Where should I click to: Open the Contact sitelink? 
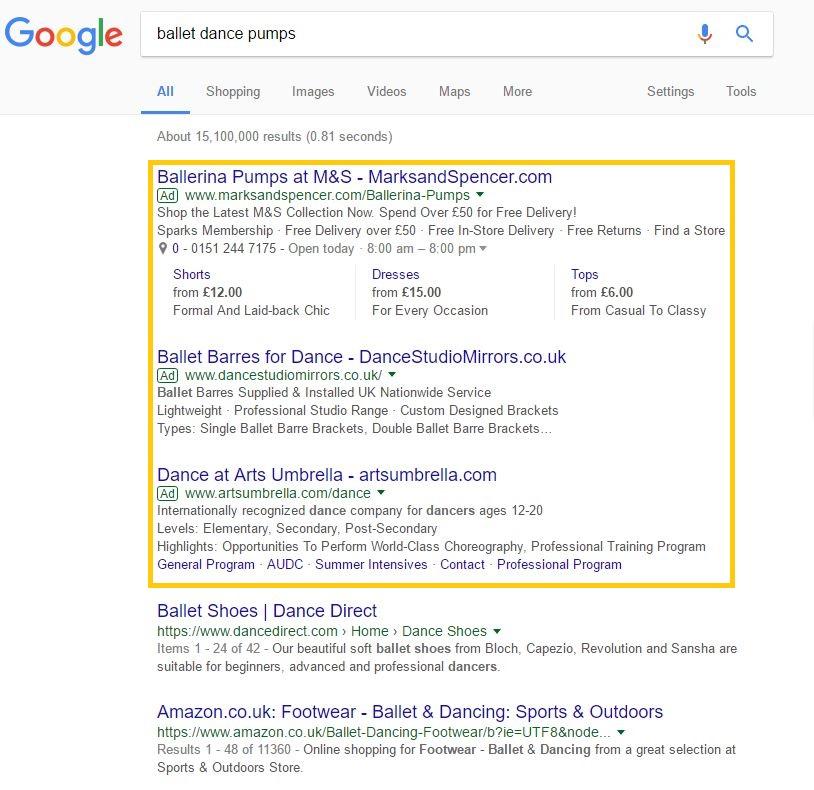click(462, 564)
